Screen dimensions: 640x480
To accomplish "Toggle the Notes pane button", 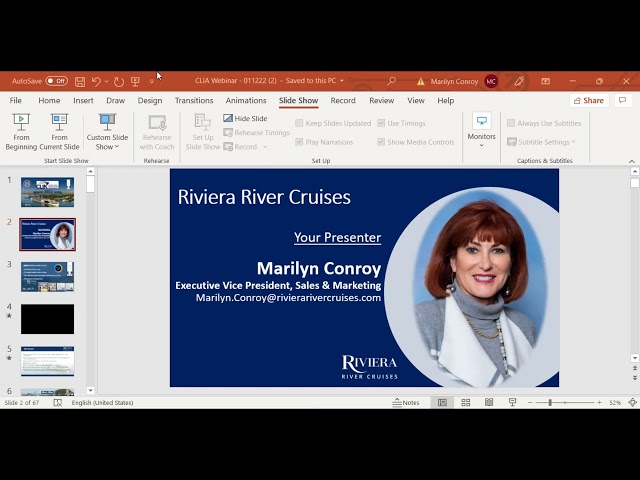I will click(x=406, y=403).
